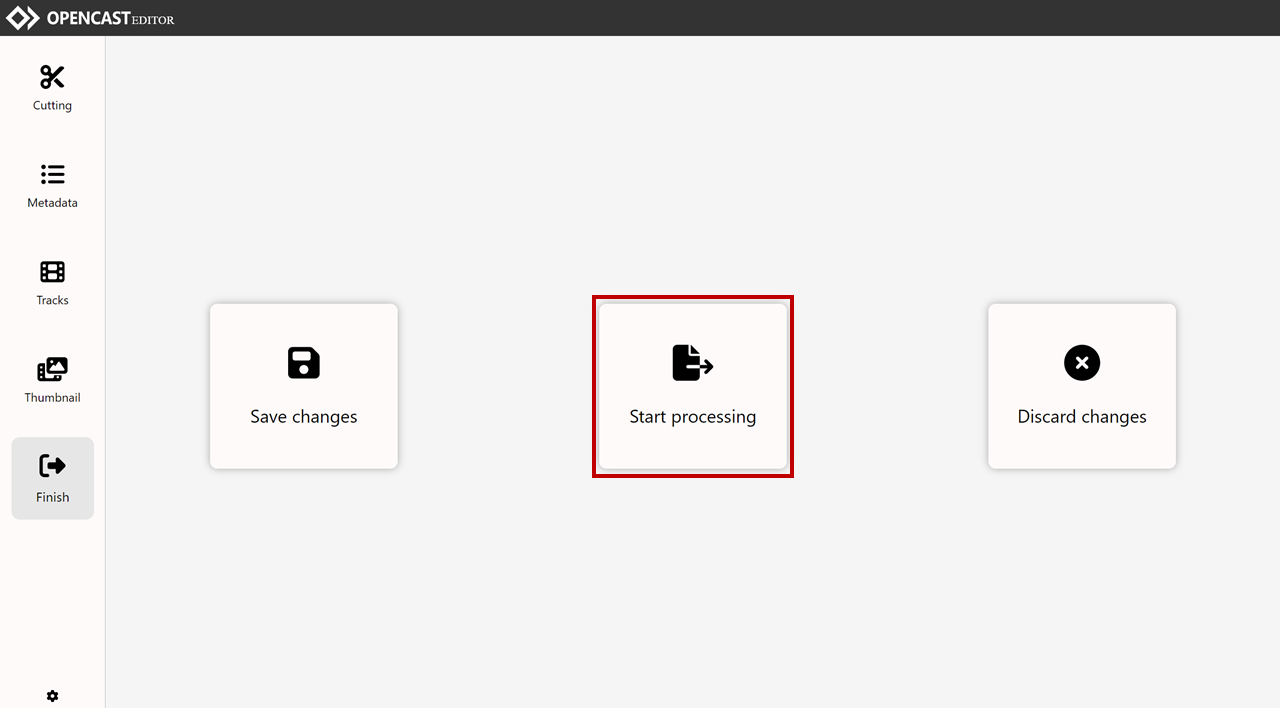Go to the Tracks tab label
Screen dimensions: 1280x708
(52, 300)
